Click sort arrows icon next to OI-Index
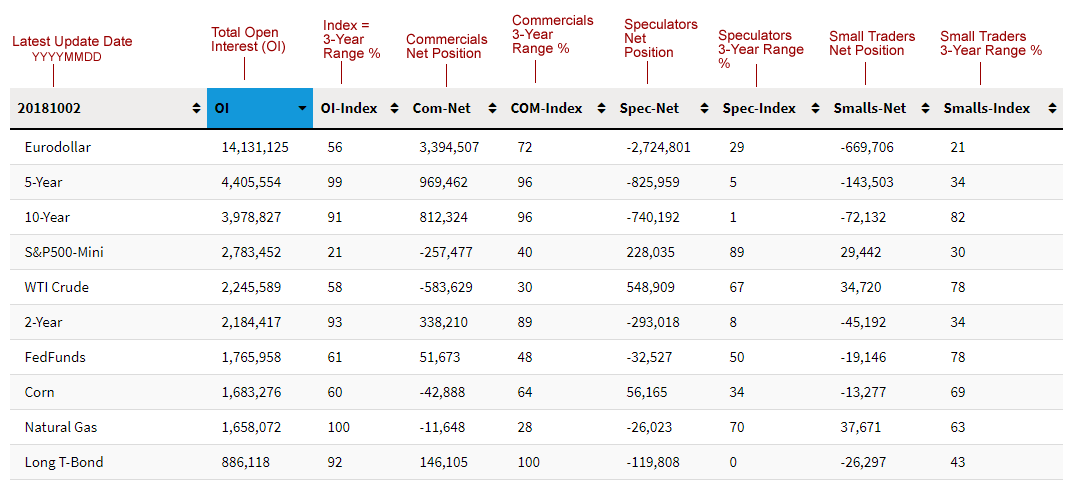Screen dimensions: 1075x500 tap(392, 108)
